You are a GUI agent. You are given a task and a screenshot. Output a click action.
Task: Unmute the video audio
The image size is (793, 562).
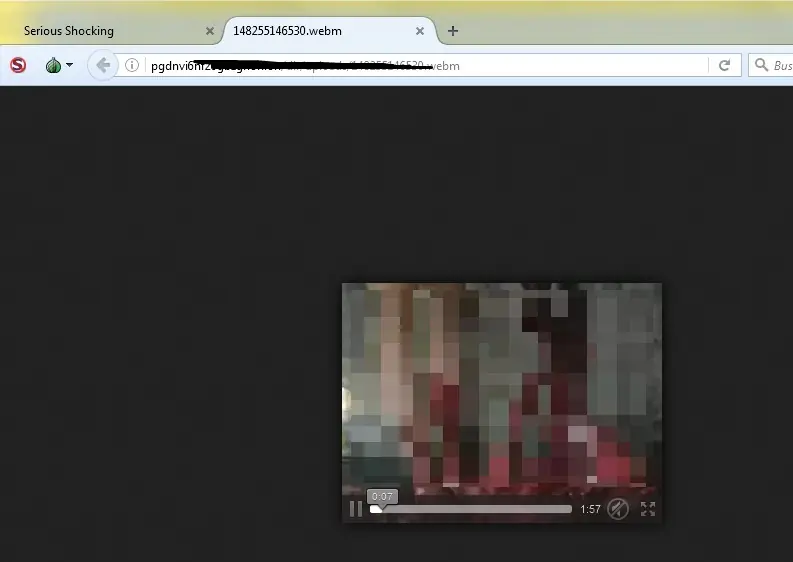(618, 509)
